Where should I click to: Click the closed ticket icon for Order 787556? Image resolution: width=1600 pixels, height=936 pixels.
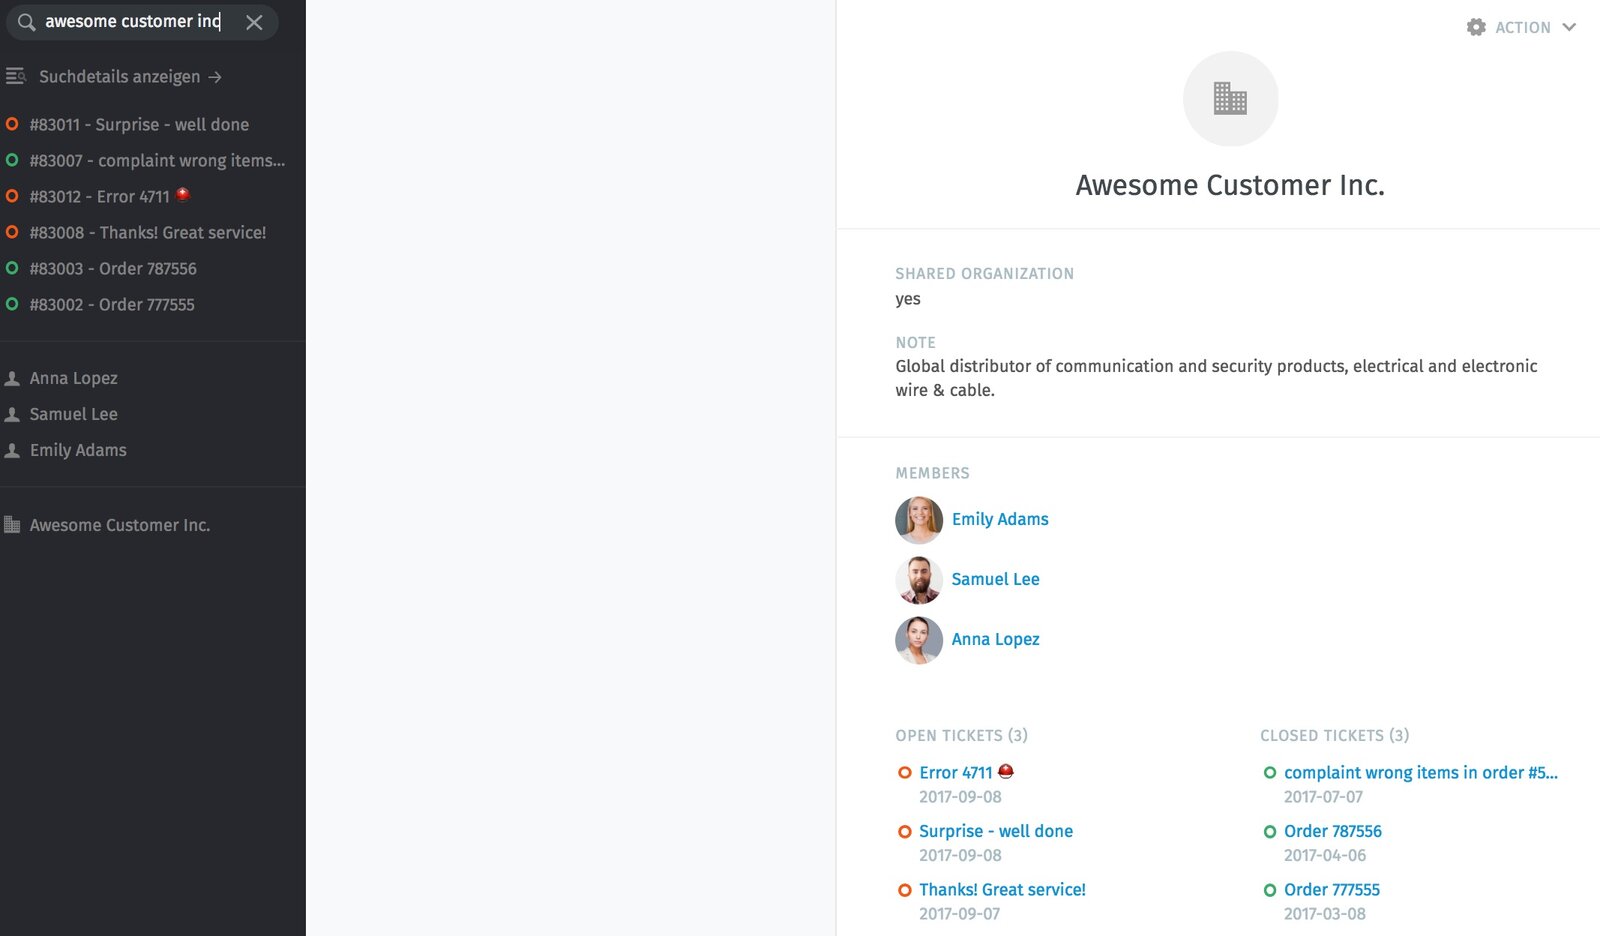coord(1269,831)
